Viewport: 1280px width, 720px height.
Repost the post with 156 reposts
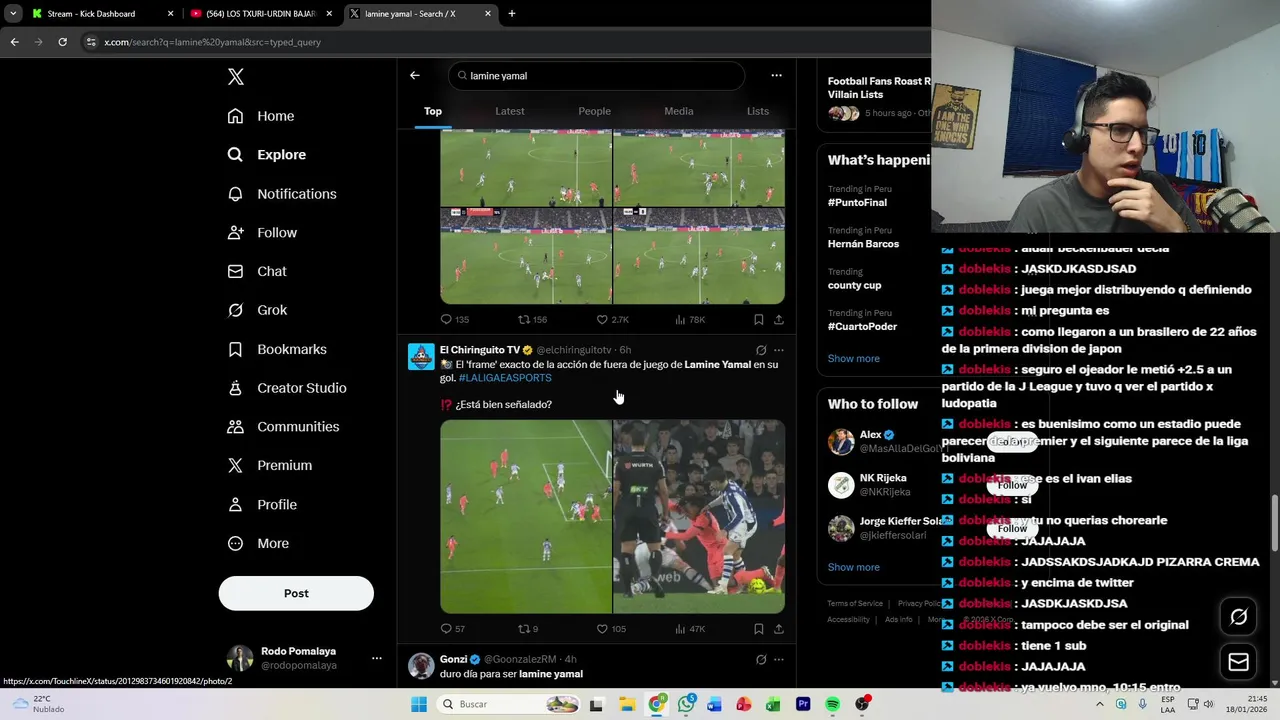[532, 319]
